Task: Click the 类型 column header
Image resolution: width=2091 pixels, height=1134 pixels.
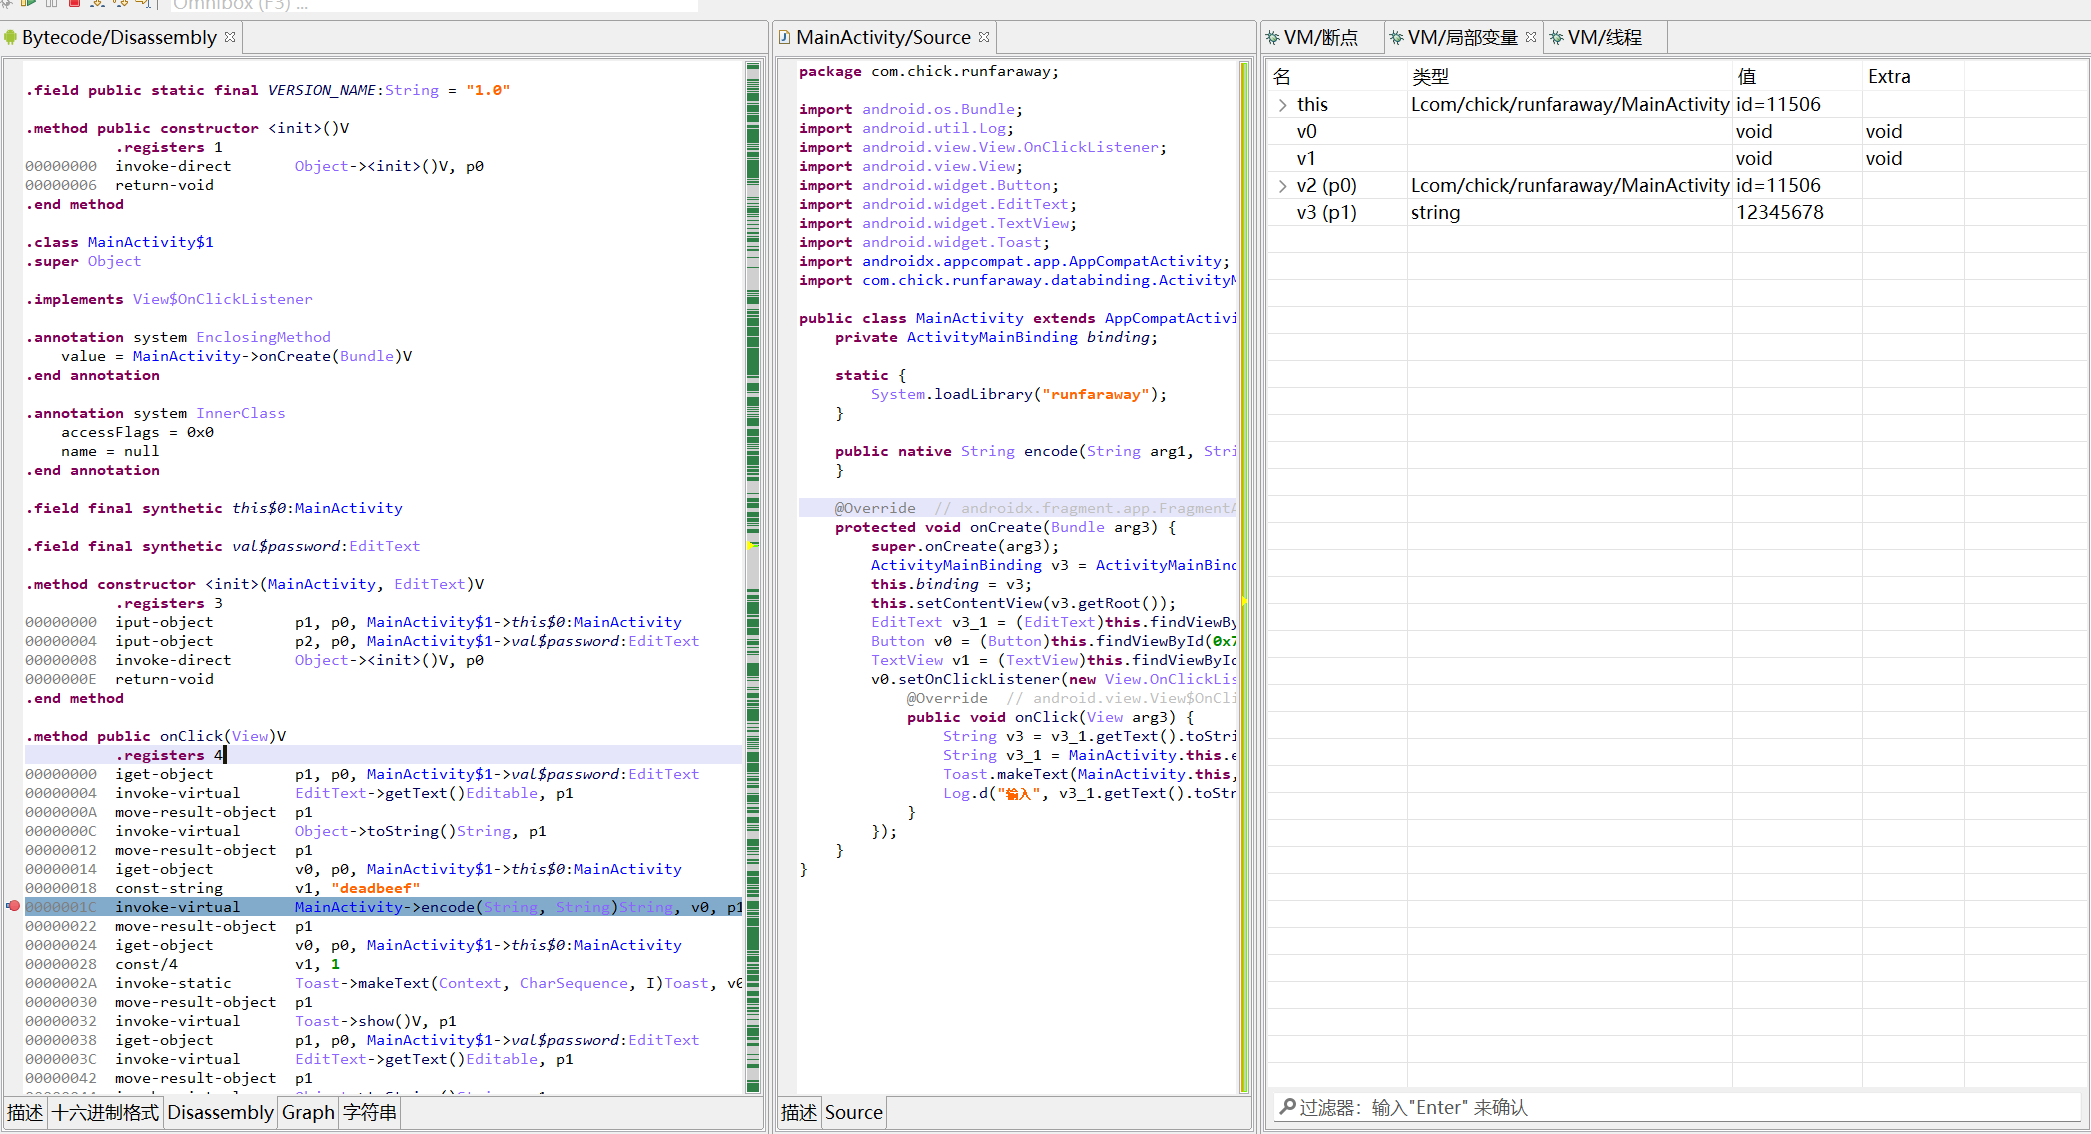Action: click(1570, 77)
